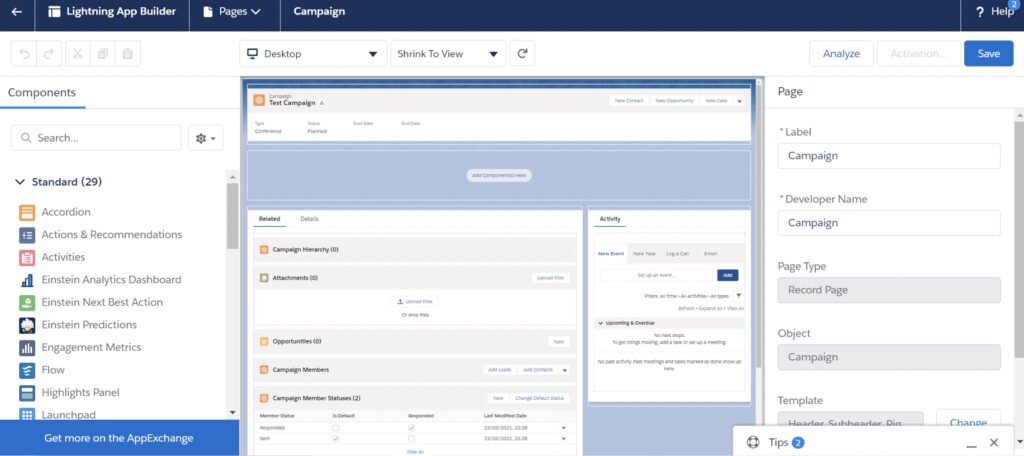This screenshot has width=1024, height=456.
Task: Click the Add button in activity composer
Action: tap(728, 276)
